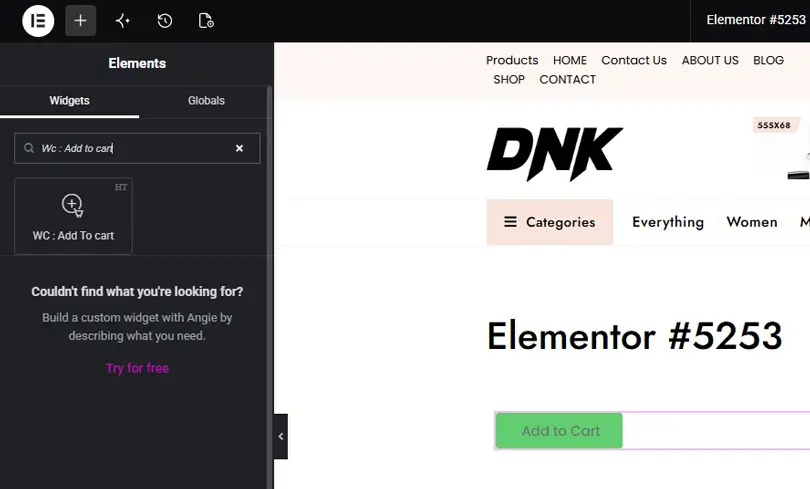This screenshot has width=810, height=489.
Task: Collapse the panel with the arrow handle
Action: (281, 436)
